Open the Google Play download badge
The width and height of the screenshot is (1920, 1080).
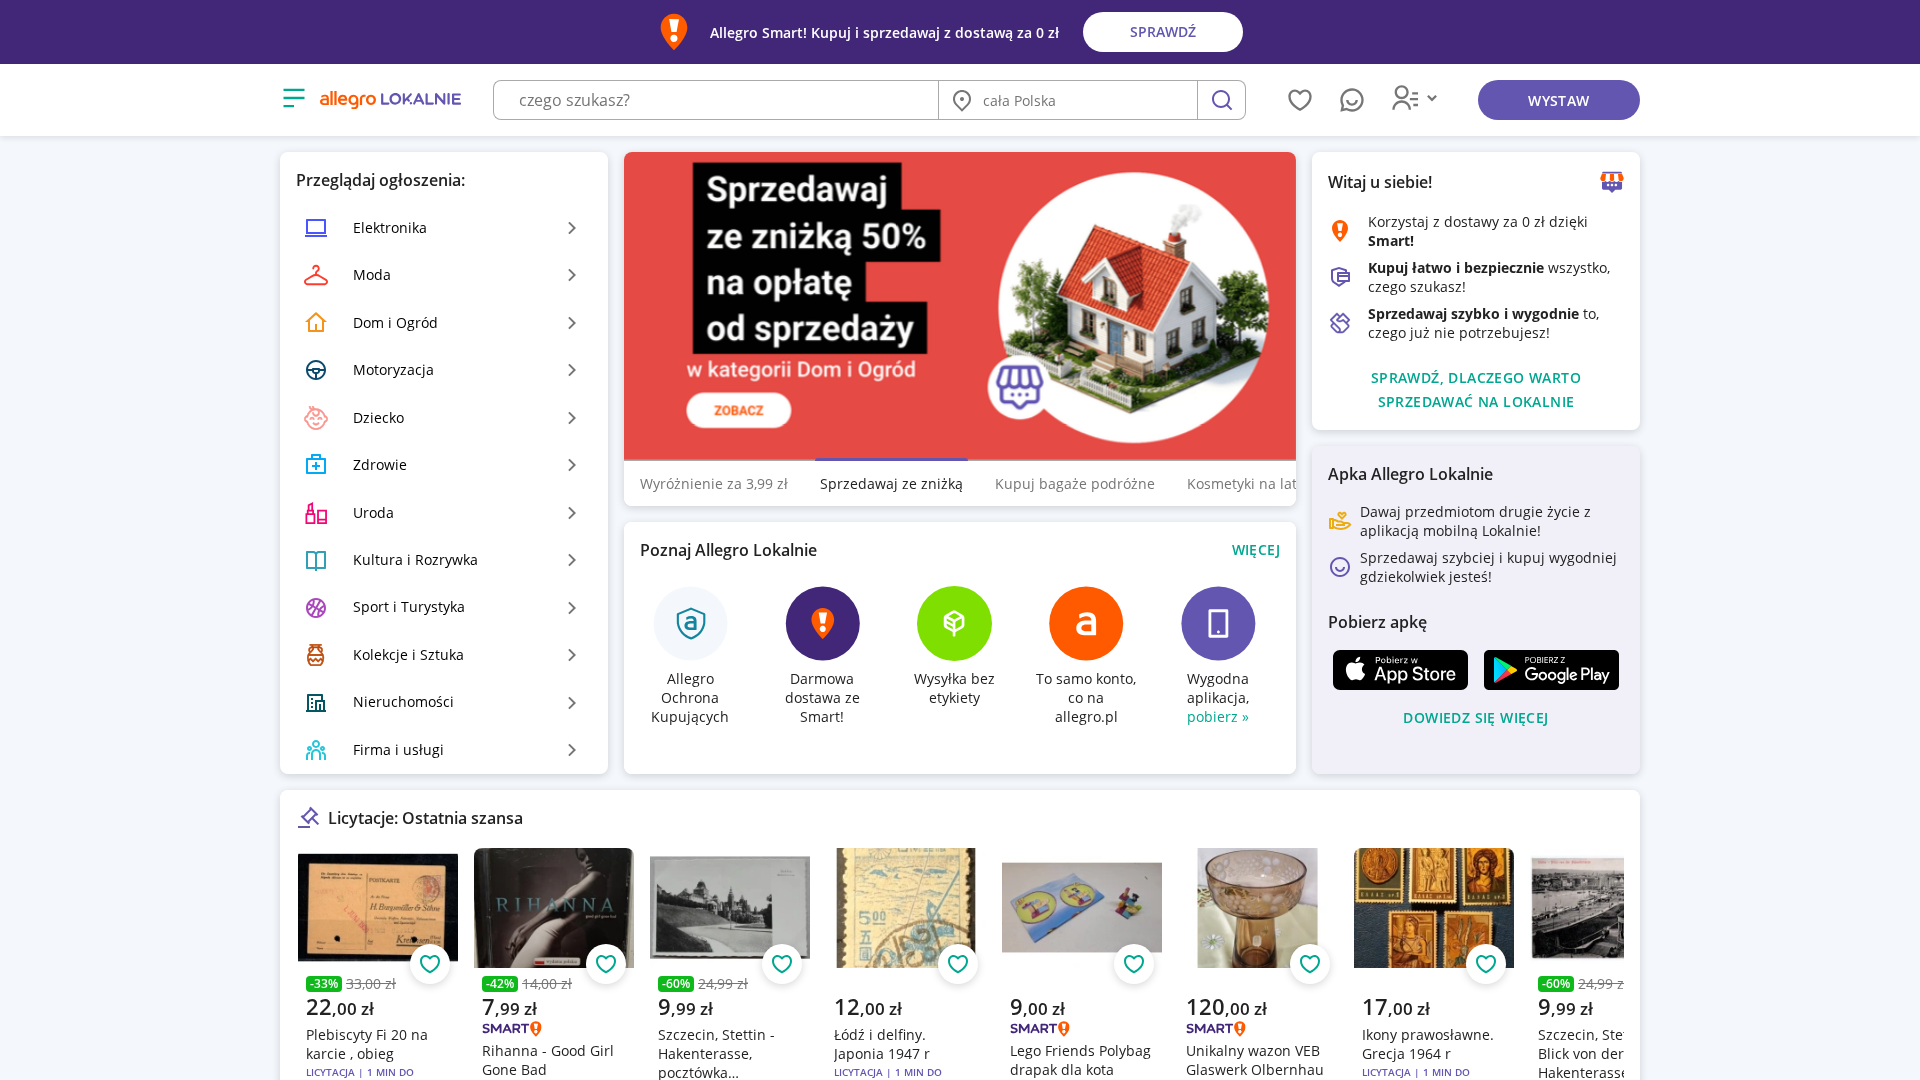pos(1551,670)
